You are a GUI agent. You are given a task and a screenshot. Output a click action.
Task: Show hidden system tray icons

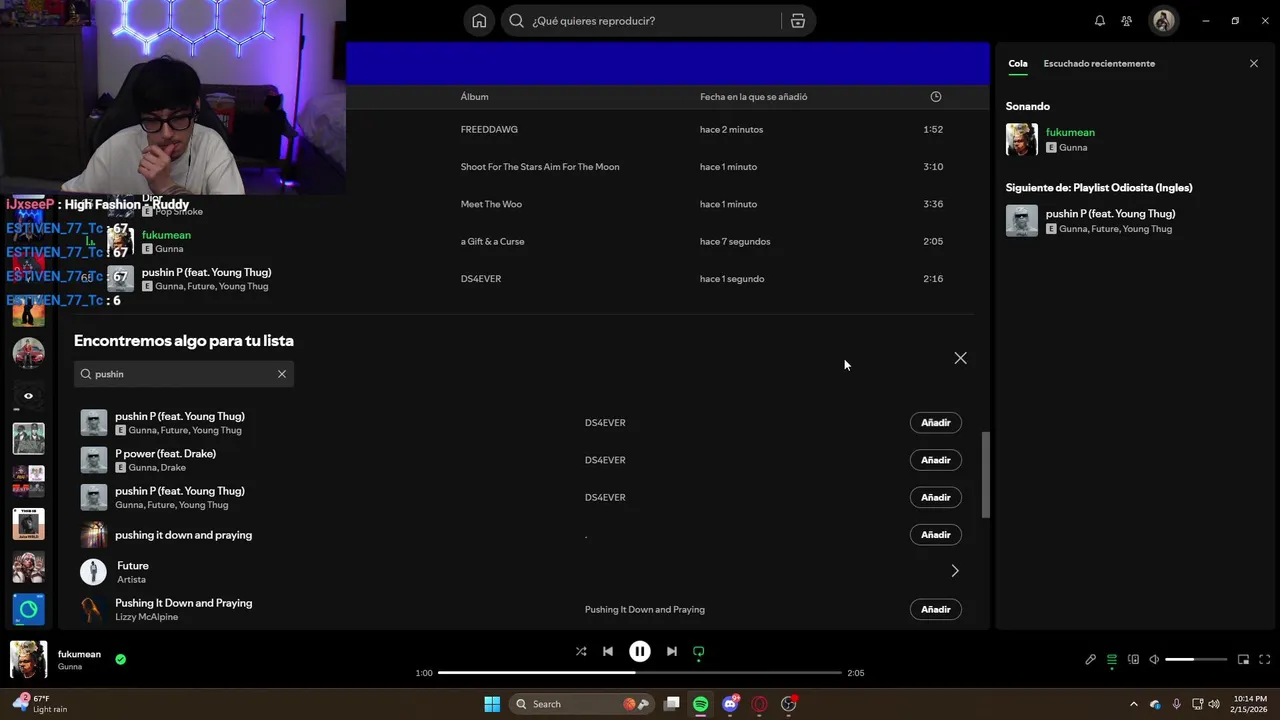pyautogui.click(x=1134, y=704)
